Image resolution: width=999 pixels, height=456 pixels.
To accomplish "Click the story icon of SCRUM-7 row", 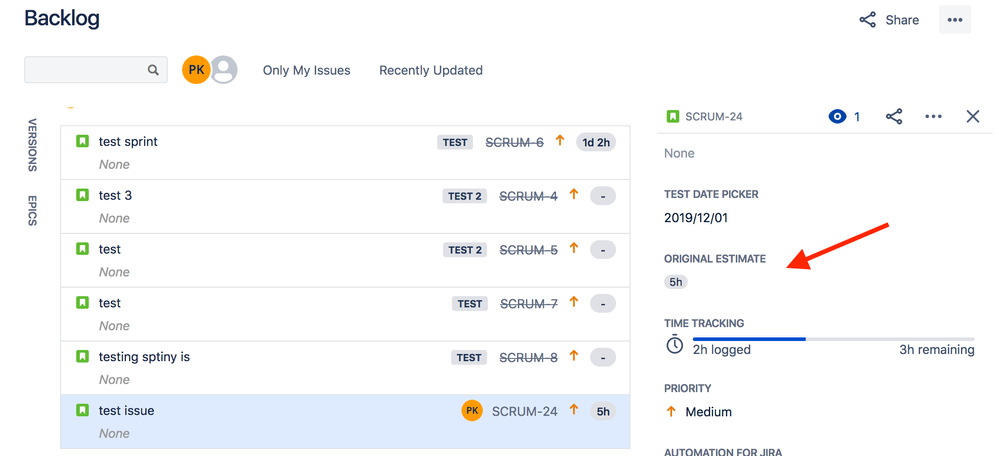I will click(82, 303).
